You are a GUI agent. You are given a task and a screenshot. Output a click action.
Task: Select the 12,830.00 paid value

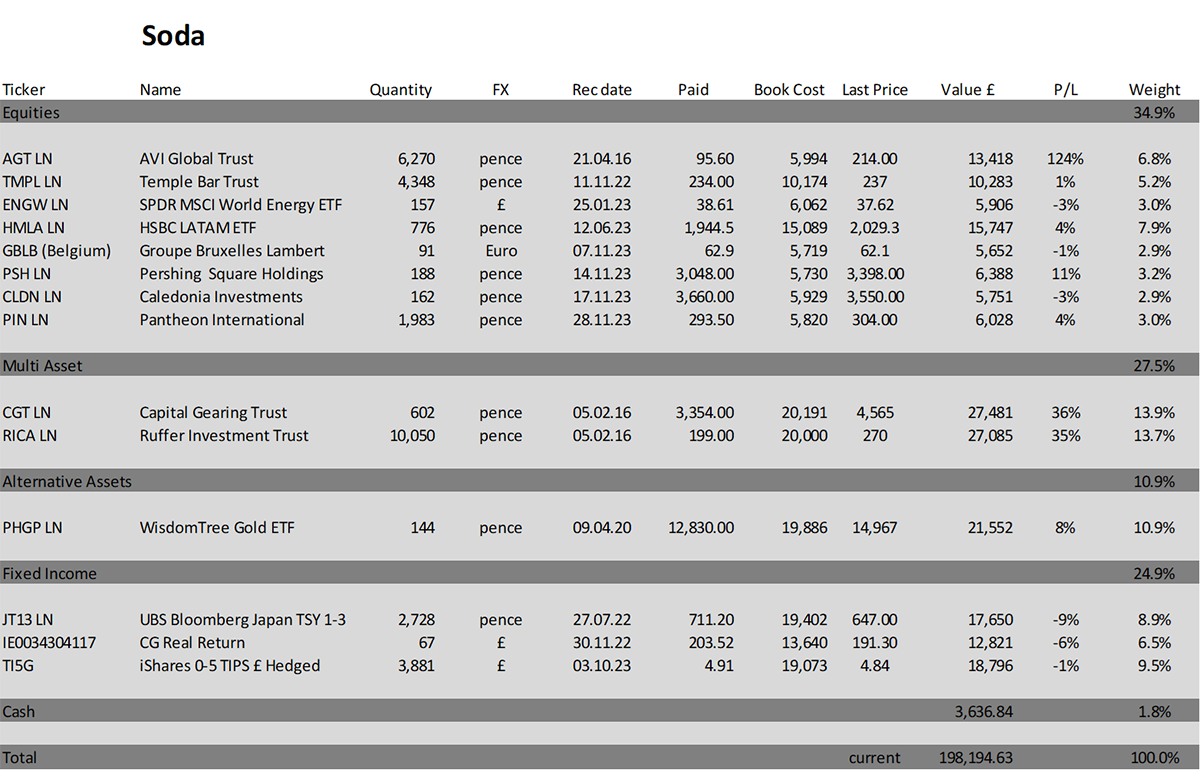pos(702,527)
